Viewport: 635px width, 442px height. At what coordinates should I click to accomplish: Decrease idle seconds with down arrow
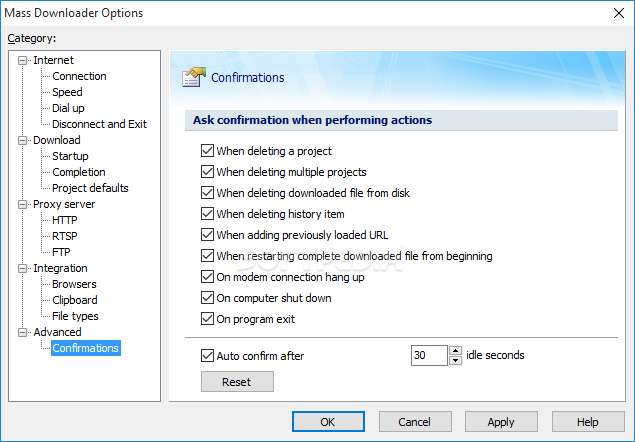tap(456, 360)
